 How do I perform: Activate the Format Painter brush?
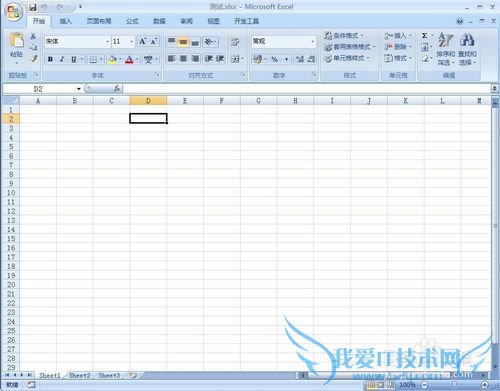coord(33,59)
